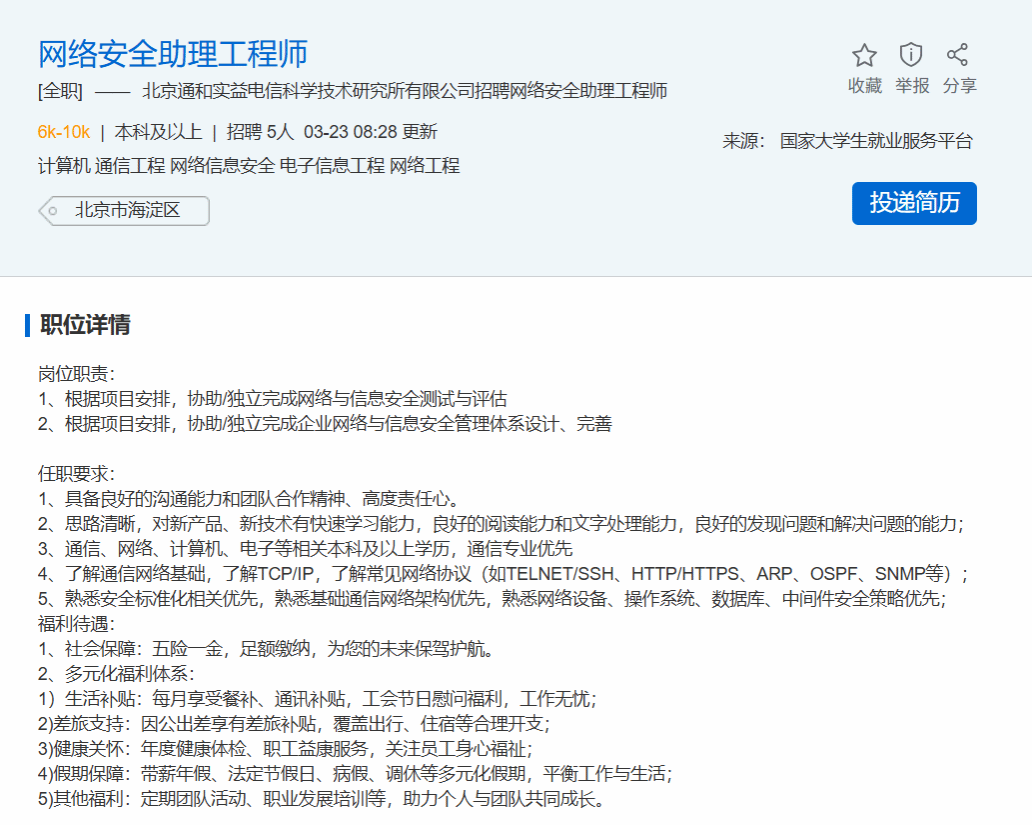The height and width of the screenshot is (825, 1032).
Task: Click source 国家大学生就业服务平台
Action: coord(876,141)
